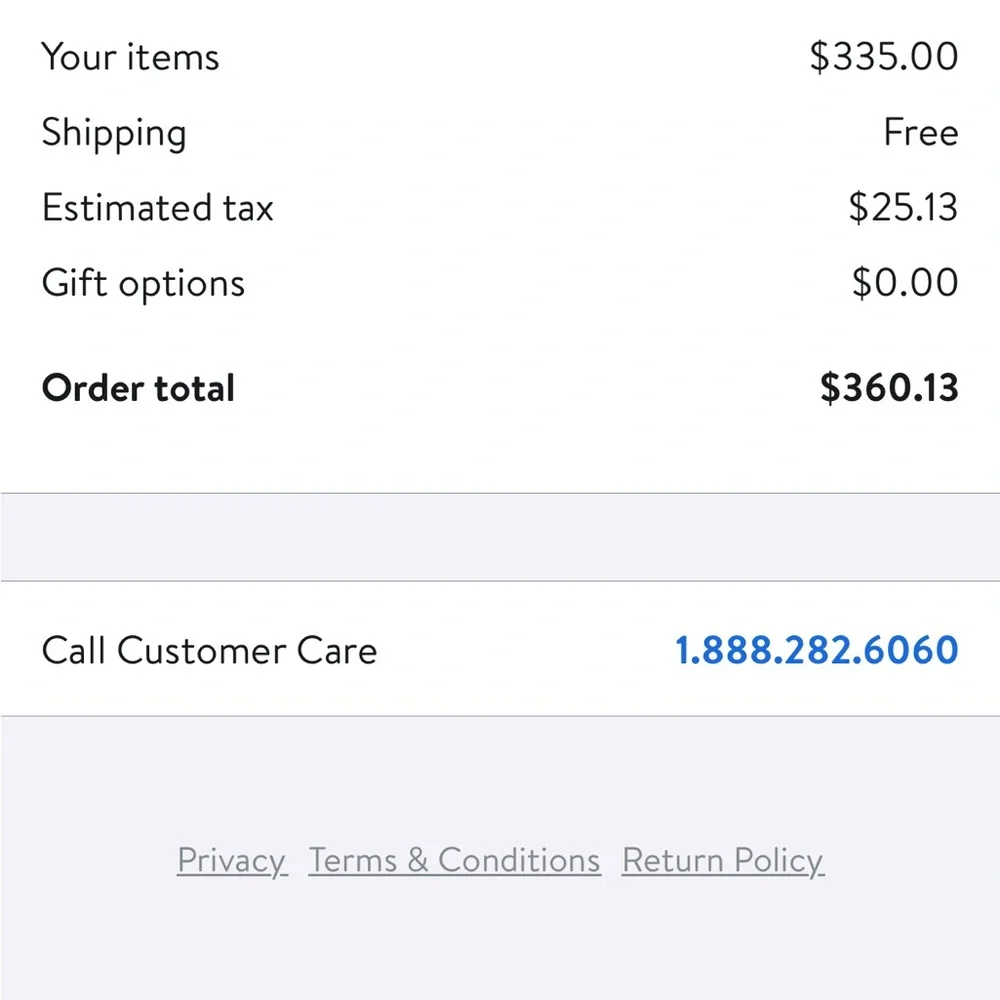Select the Your items row label
Image resolution: width=1000 pixels, height=1000 pixels.
pyautogui.click(x=130, y=57)
